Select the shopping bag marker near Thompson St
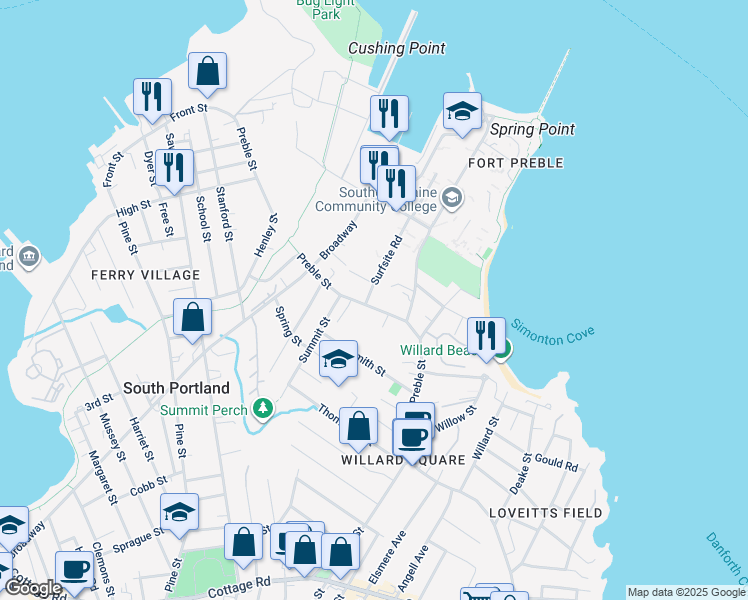748x600 pixels. [358, 426]
